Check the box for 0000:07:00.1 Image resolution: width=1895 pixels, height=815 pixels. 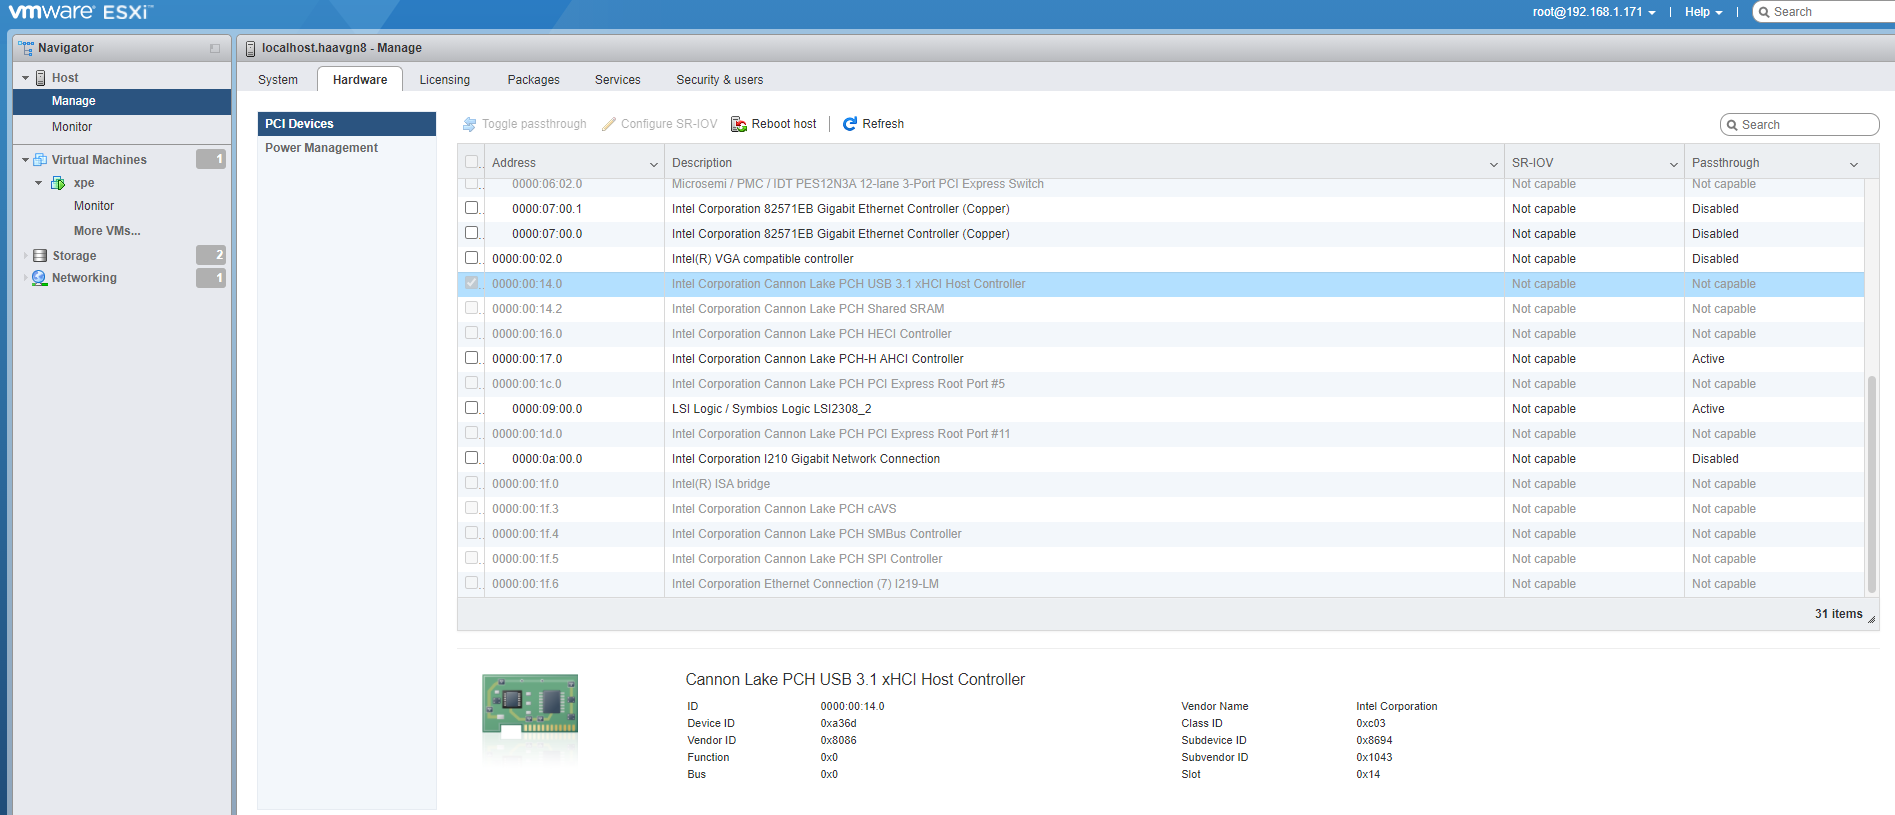pos(472,208)
